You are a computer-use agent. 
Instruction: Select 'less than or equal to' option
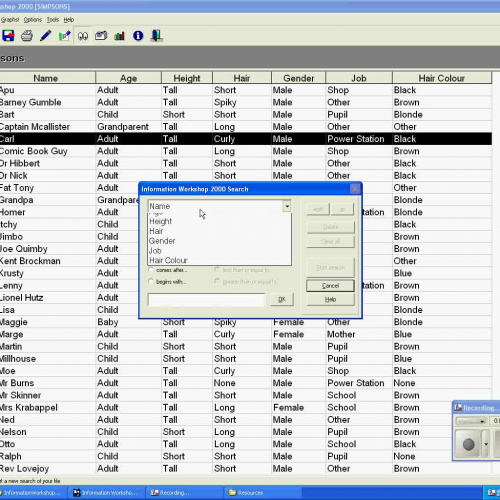217,270
